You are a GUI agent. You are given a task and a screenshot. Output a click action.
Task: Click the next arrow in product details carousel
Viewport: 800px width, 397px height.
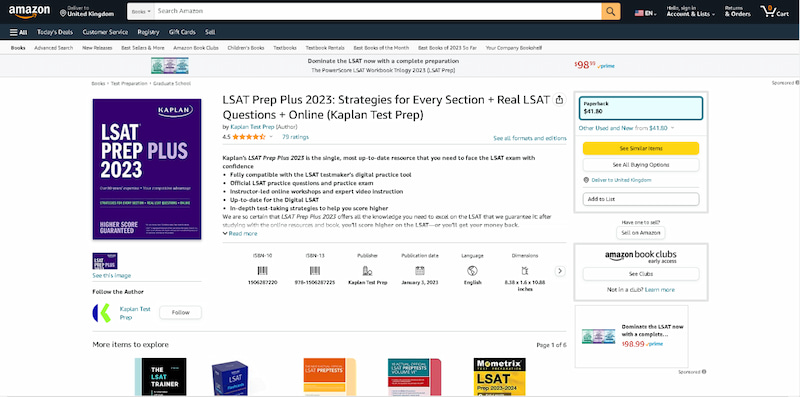[560, 271]
